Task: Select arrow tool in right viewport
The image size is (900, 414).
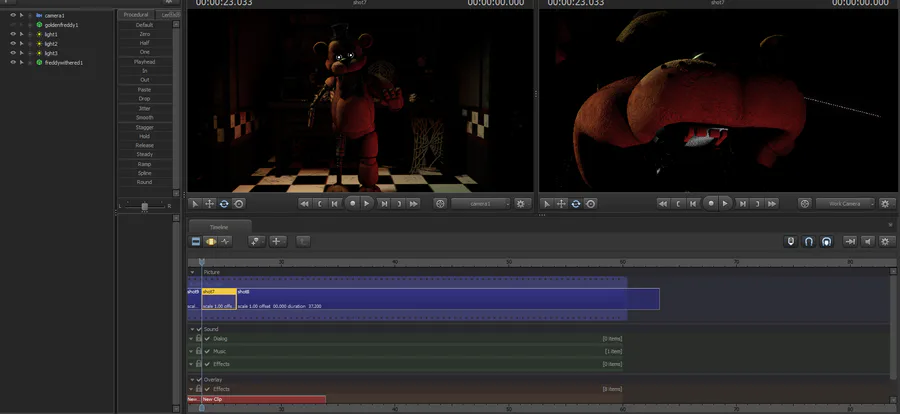Action: click(547, 204)
